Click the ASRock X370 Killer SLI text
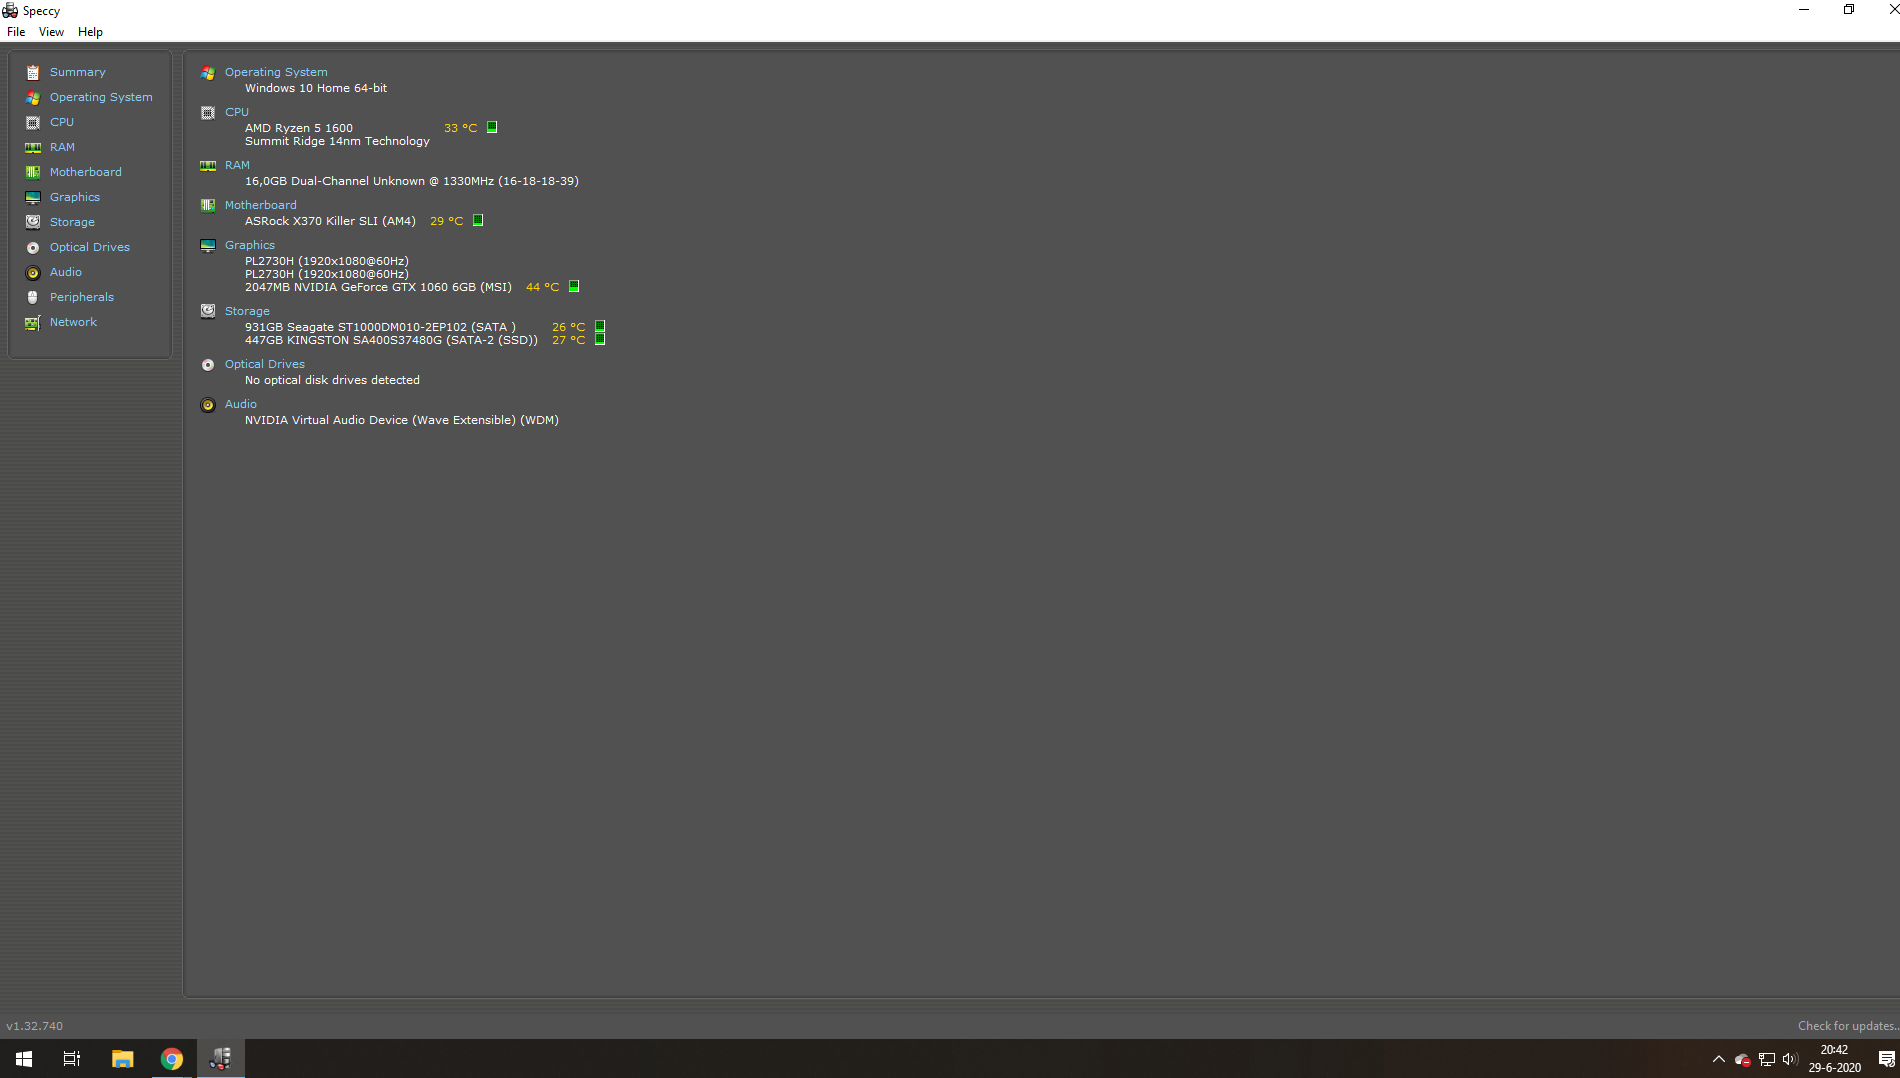The height and width of the screenshot is (1078, 1900). click(330, 221)
